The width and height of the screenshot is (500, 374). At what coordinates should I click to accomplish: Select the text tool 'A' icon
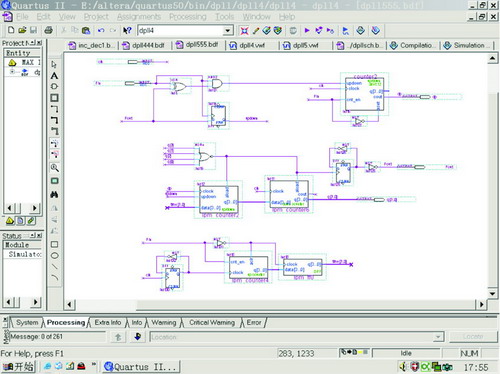click(54, 76)
